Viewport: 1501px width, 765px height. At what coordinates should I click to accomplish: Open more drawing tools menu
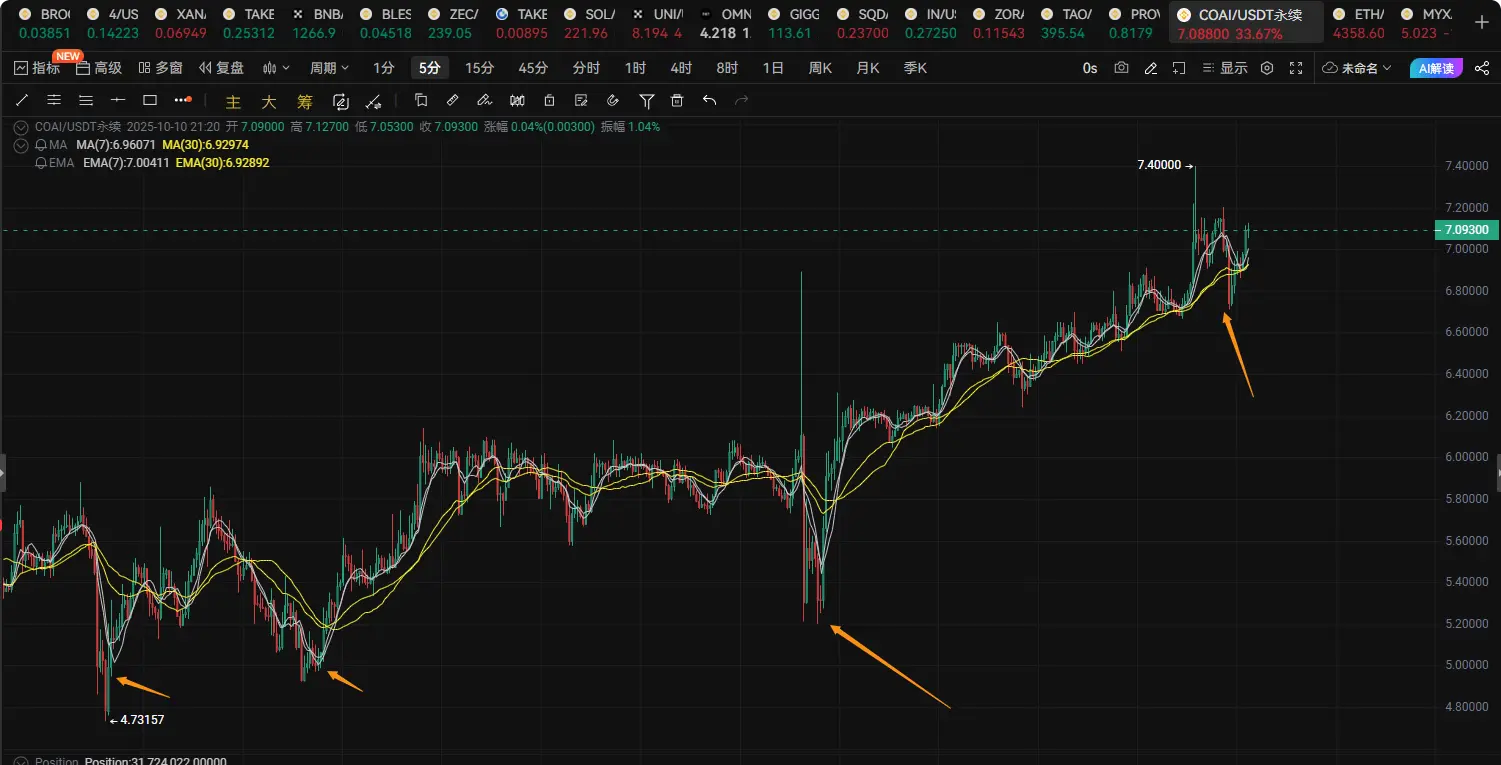click(182, 100)
